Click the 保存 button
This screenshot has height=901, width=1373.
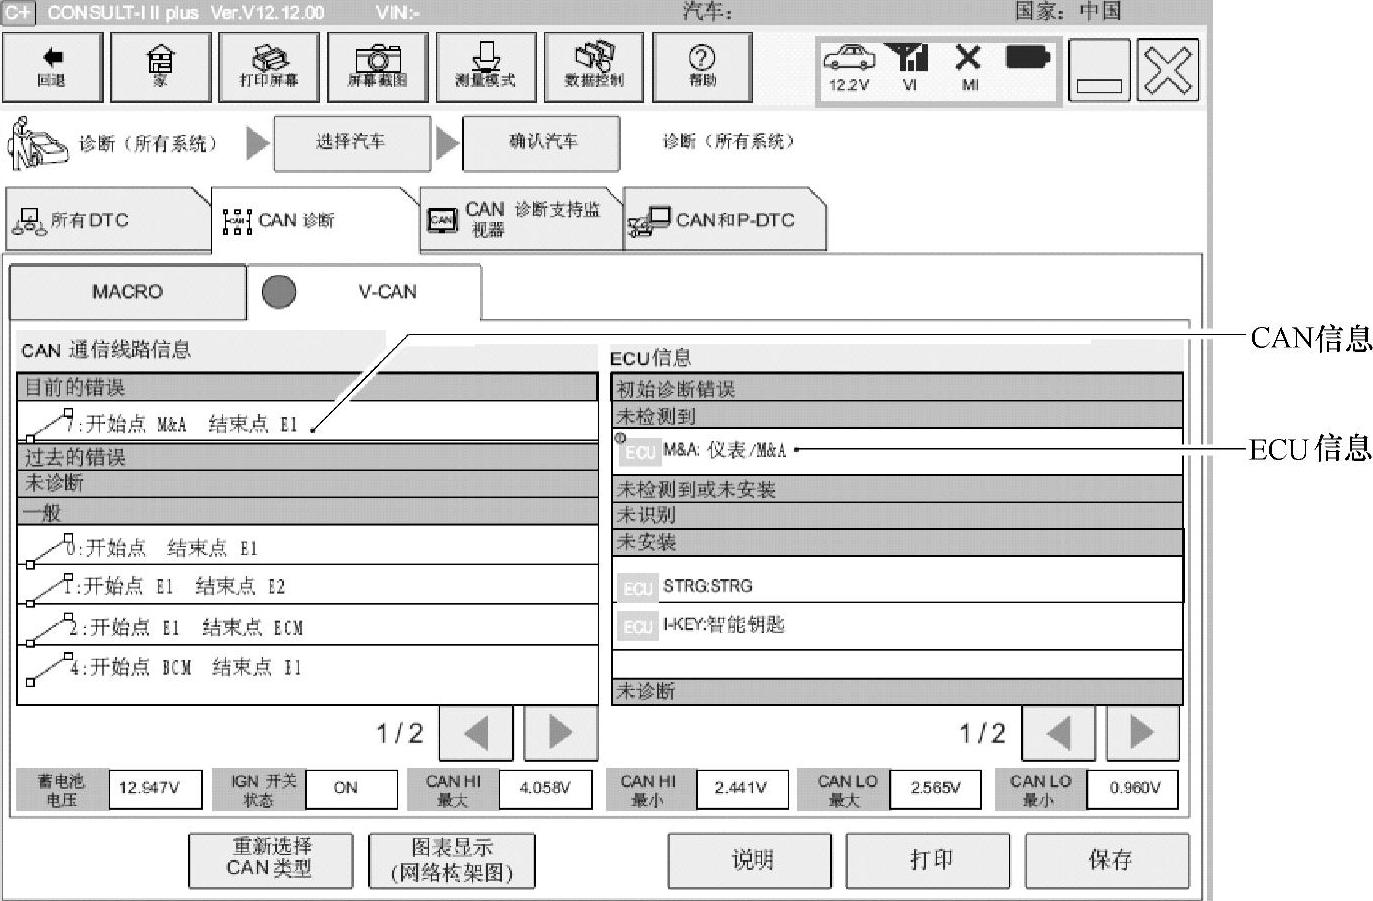click(1108, 860)
